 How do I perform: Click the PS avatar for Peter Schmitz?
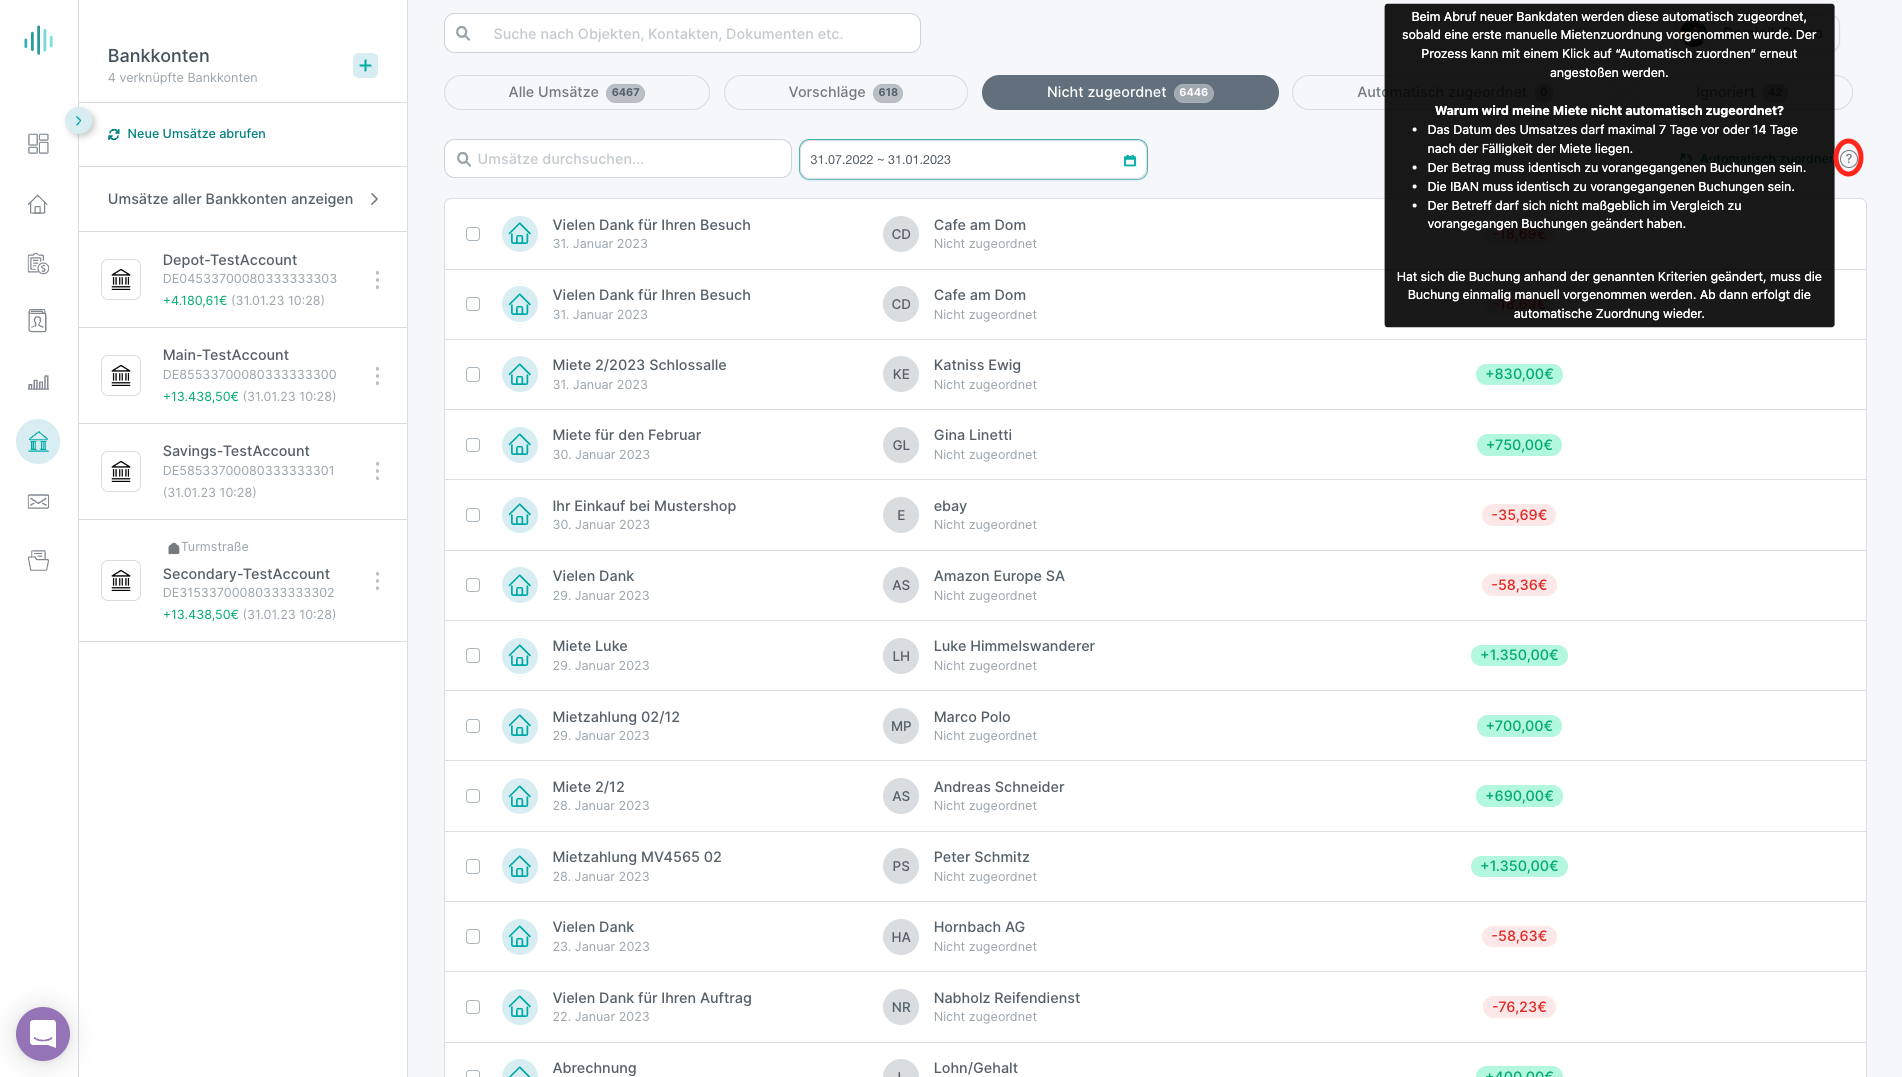click(x=901, y=866)
